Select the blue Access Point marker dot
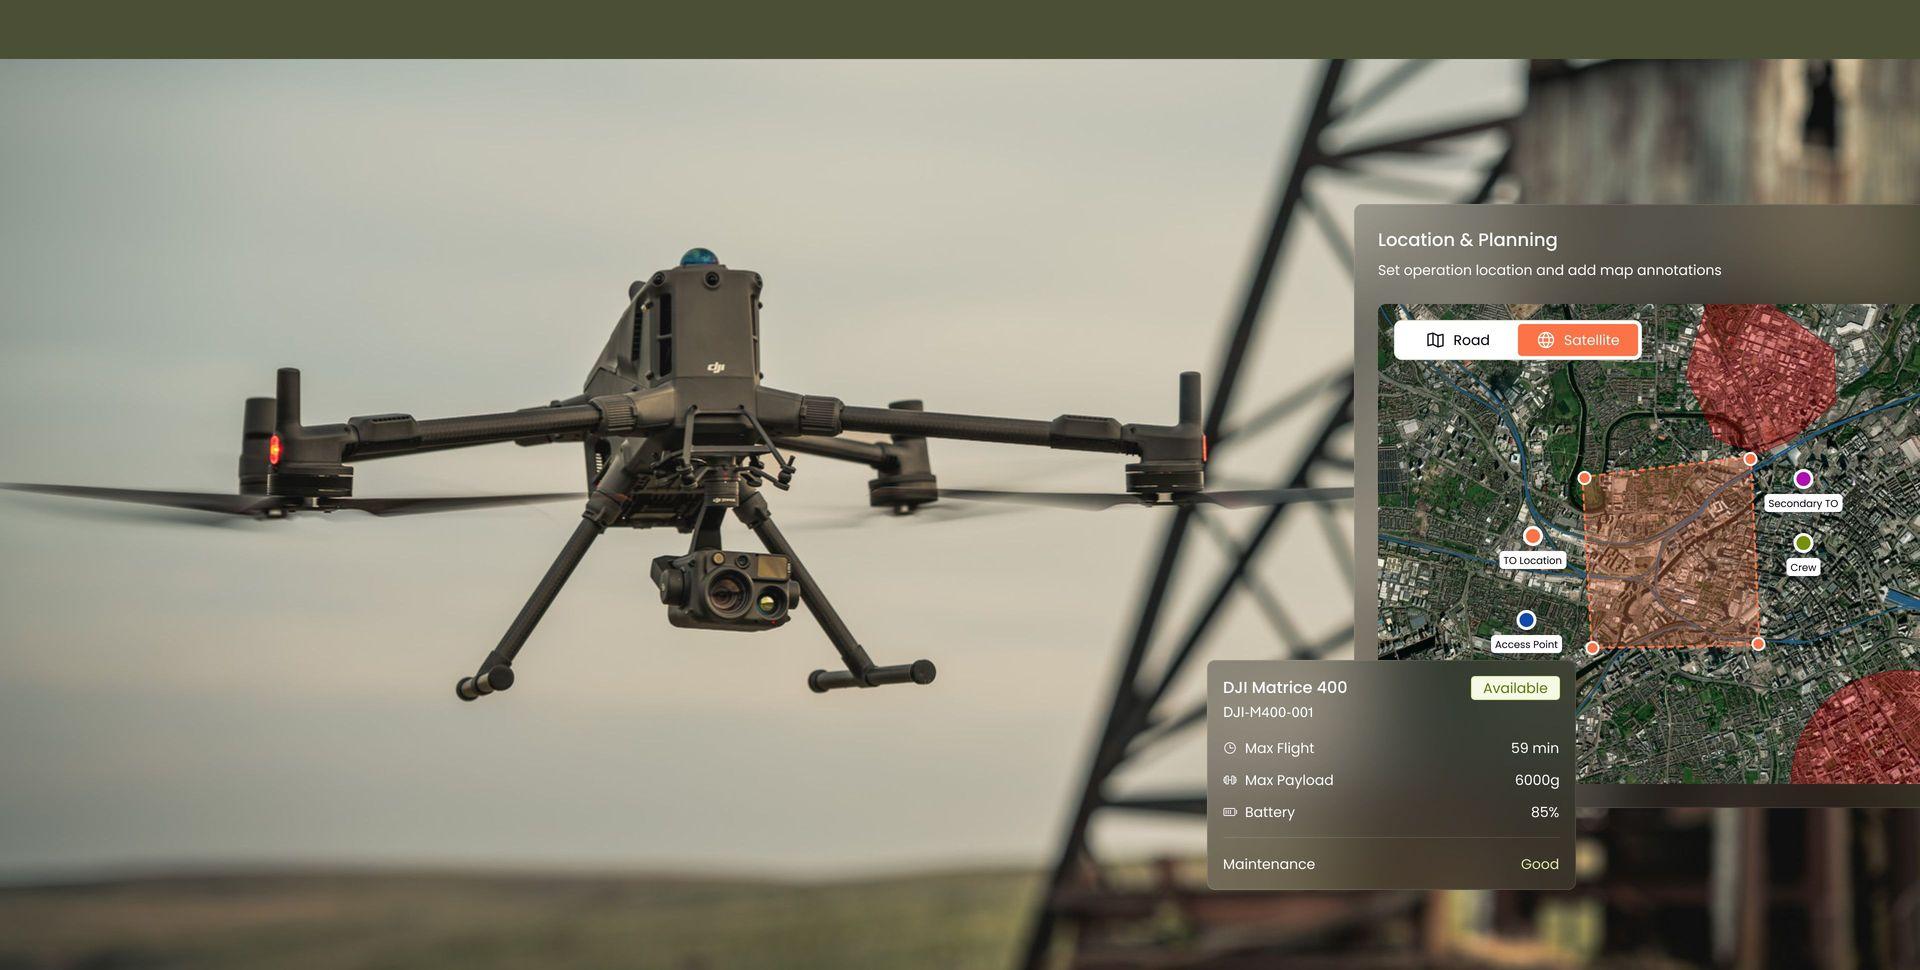This screenshot has height=970, width=1920. [x=1526, y=620]
